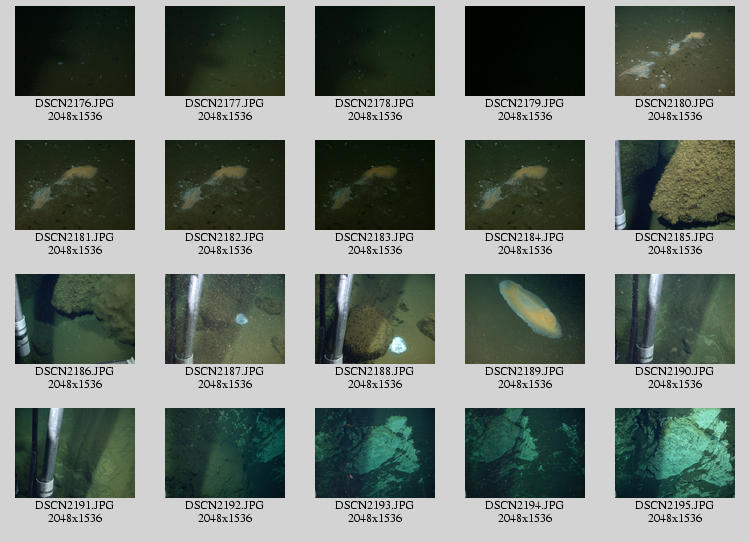The image size is (750, 542).
Task: Click the filename label DSCN2194.JPG
Action: (x=525, y=505)
